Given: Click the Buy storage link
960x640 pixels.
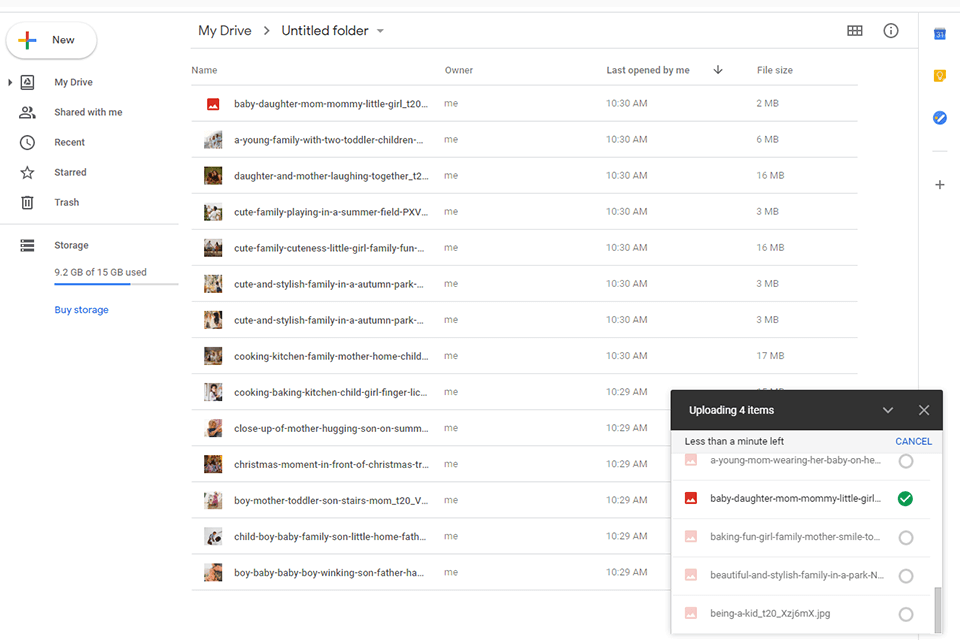Looking at the screenshot, I should pos(81,310).
